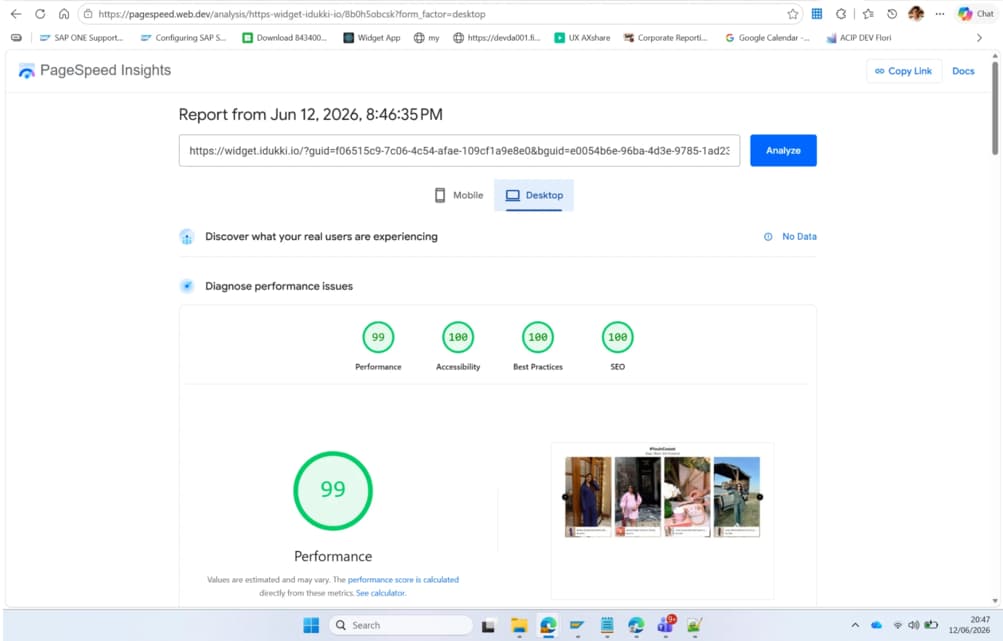
Task: Open the user profile avatar
Action: [x=916, y=13]
